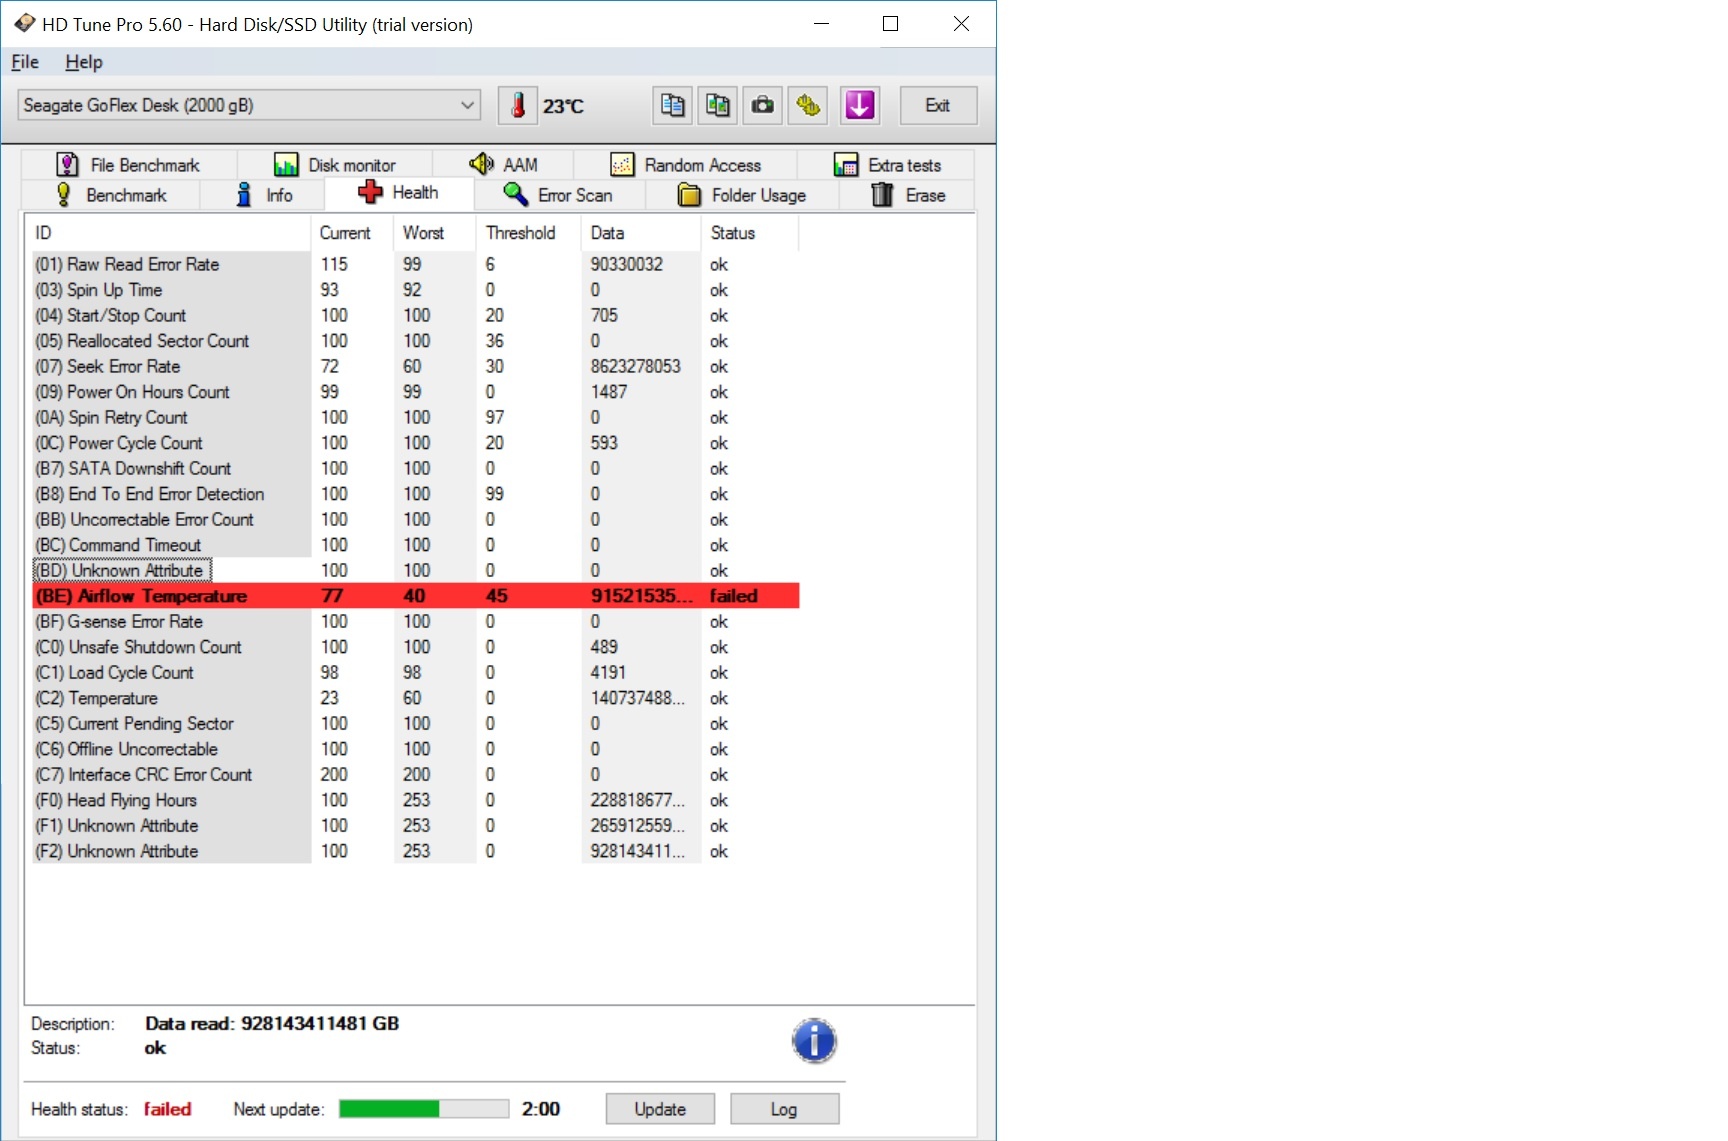Select the failed Airflow Temperature row
Viewport: 1728px width, 1141px height.
point(416,596)
